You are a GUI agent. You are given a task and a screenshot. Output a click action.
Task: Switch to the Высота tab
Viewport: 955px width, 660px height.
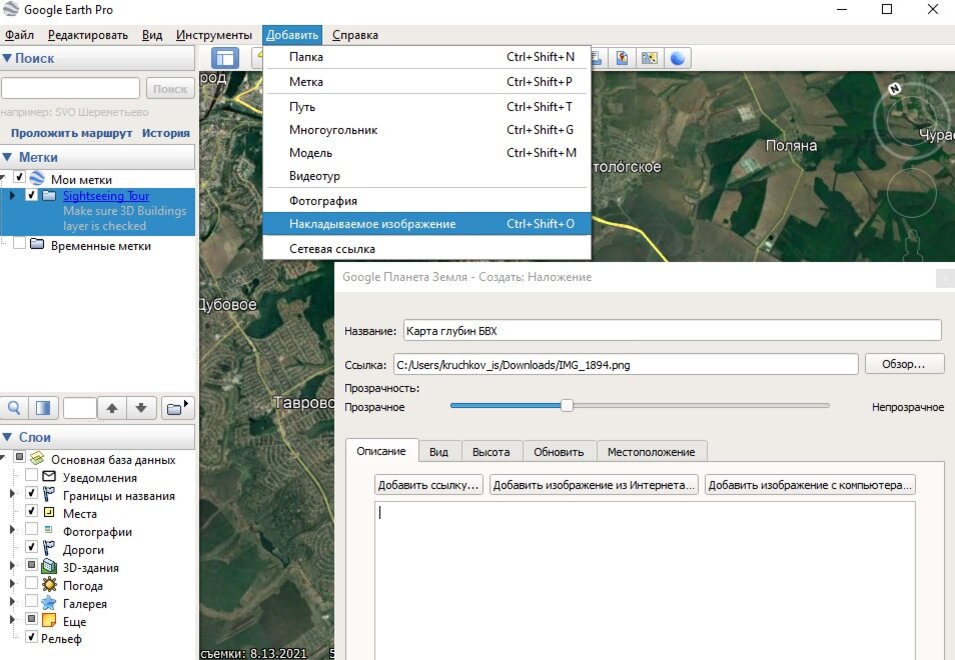click(491, 452)
